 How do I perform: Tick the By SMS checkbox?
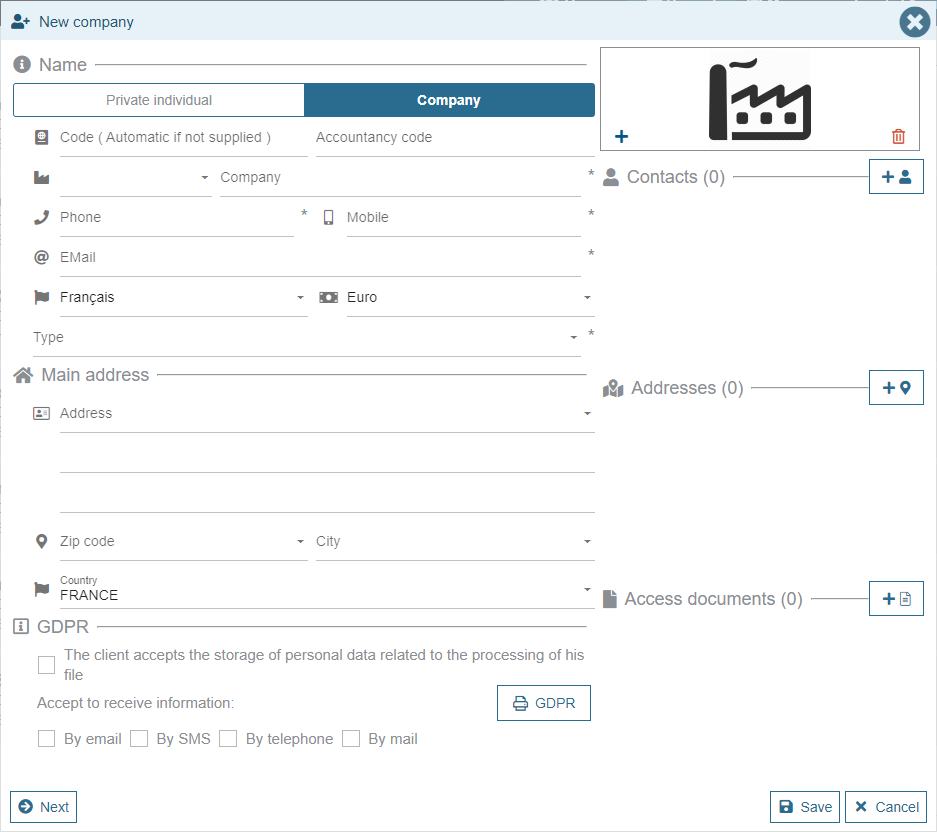click(x=139, y=739)
